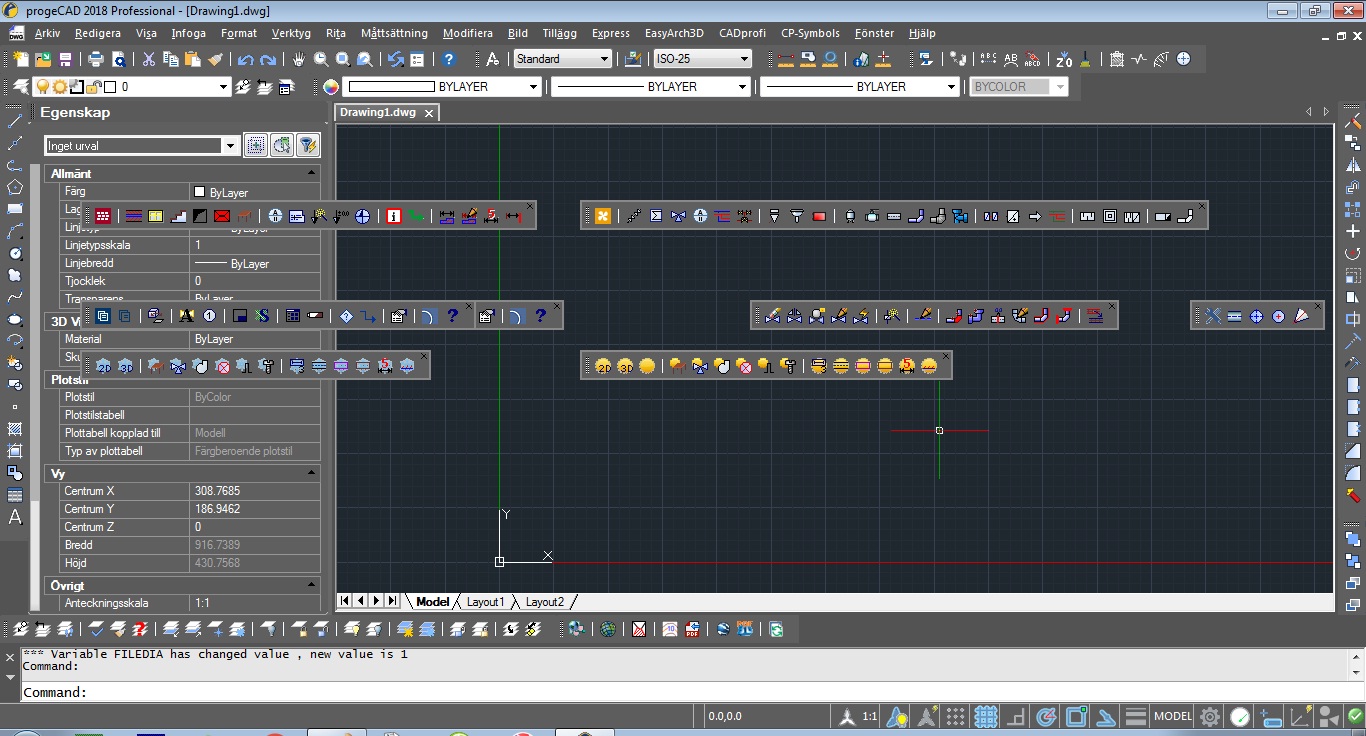
Task: Open Print Preview from the toolbar
Action: click(x=119, y=59)
